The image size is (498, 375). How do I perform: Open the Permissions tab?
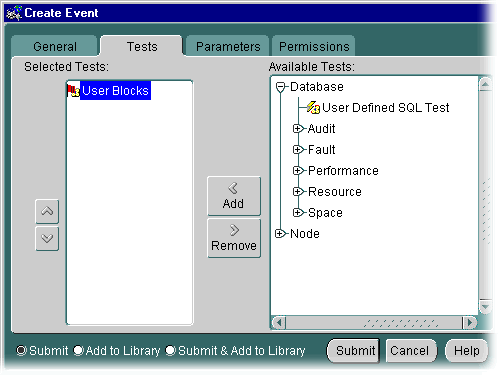coord(314,46)
